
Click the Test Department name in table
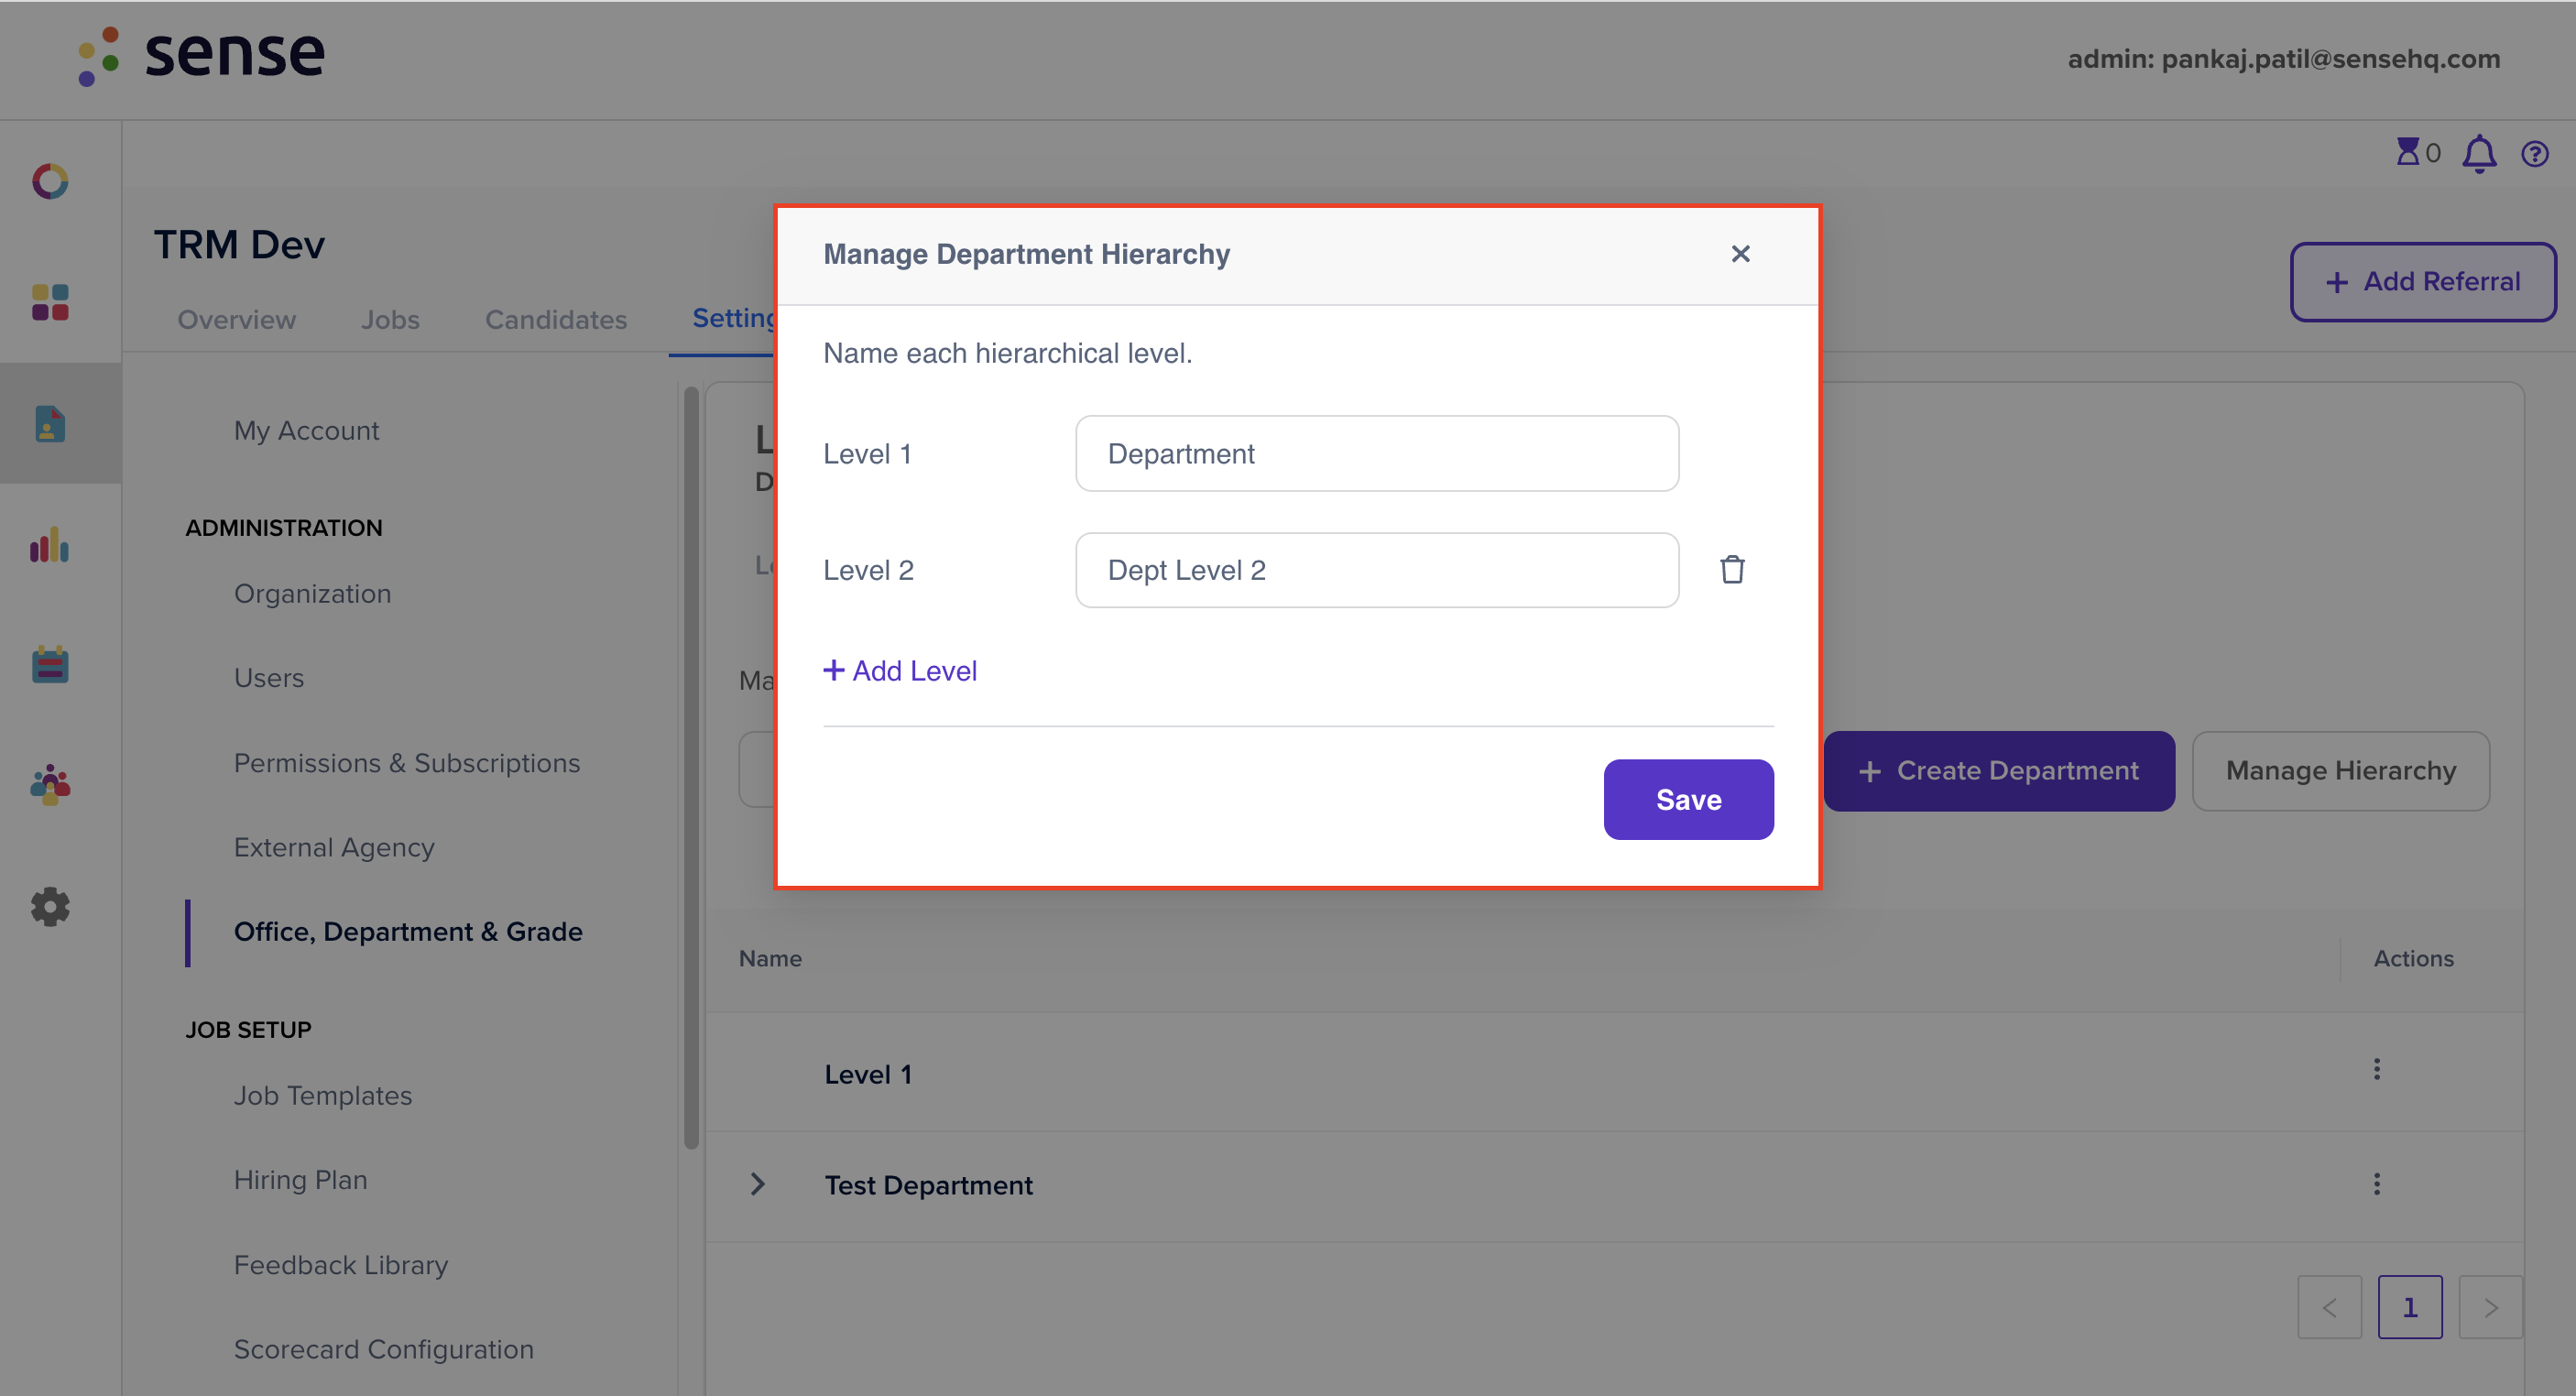coord(928,1185)
